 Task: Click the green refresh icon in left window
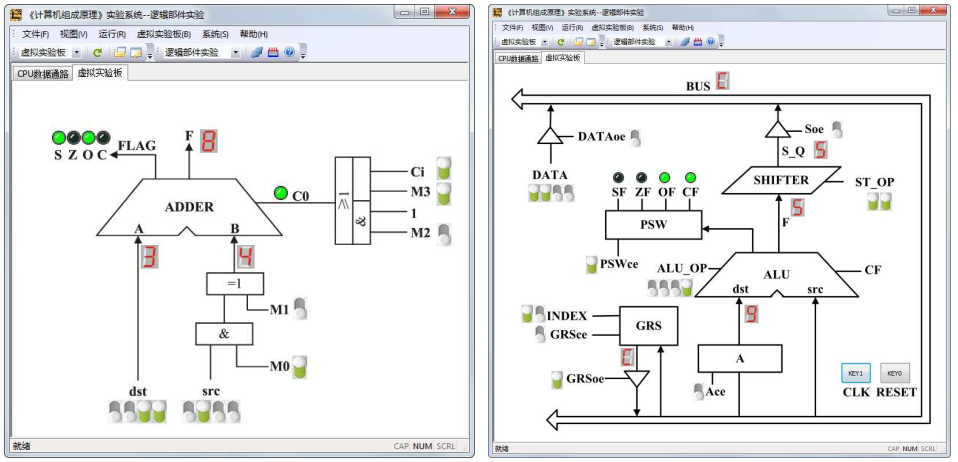(x=97, y=52)
